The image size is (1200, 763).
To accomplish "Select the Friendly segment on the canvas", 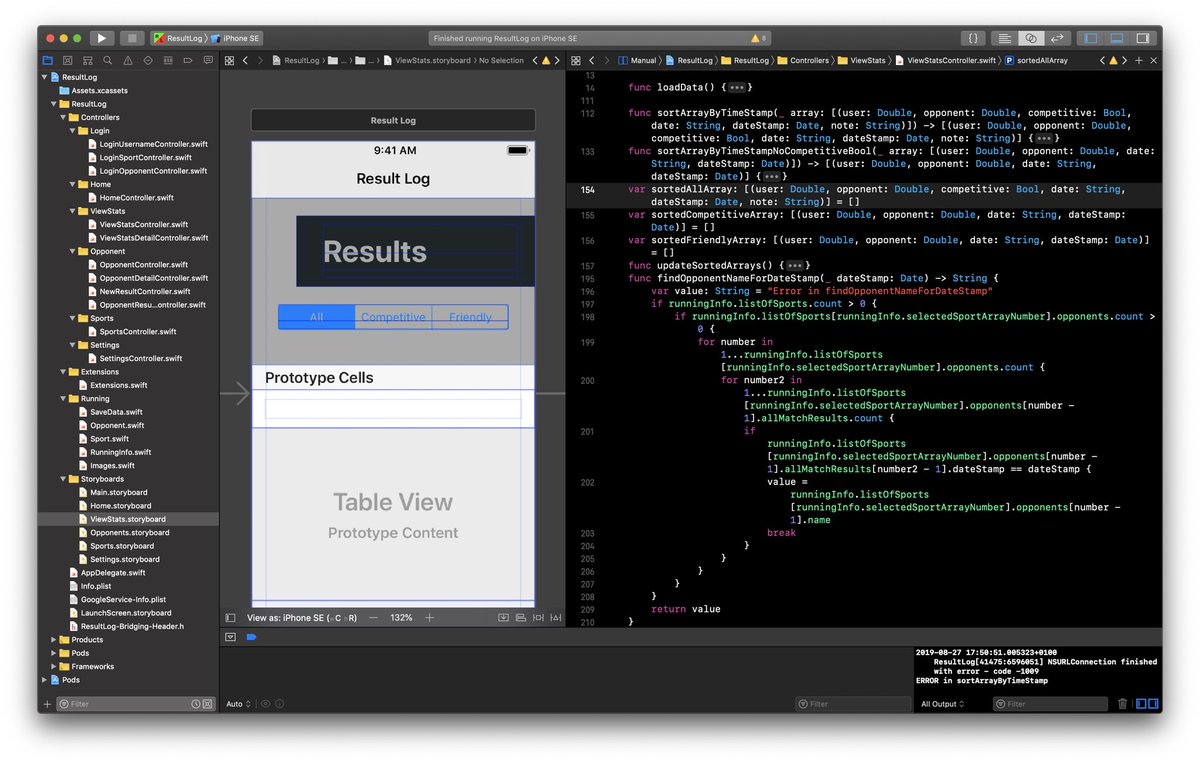I will [x=470, y=317].
